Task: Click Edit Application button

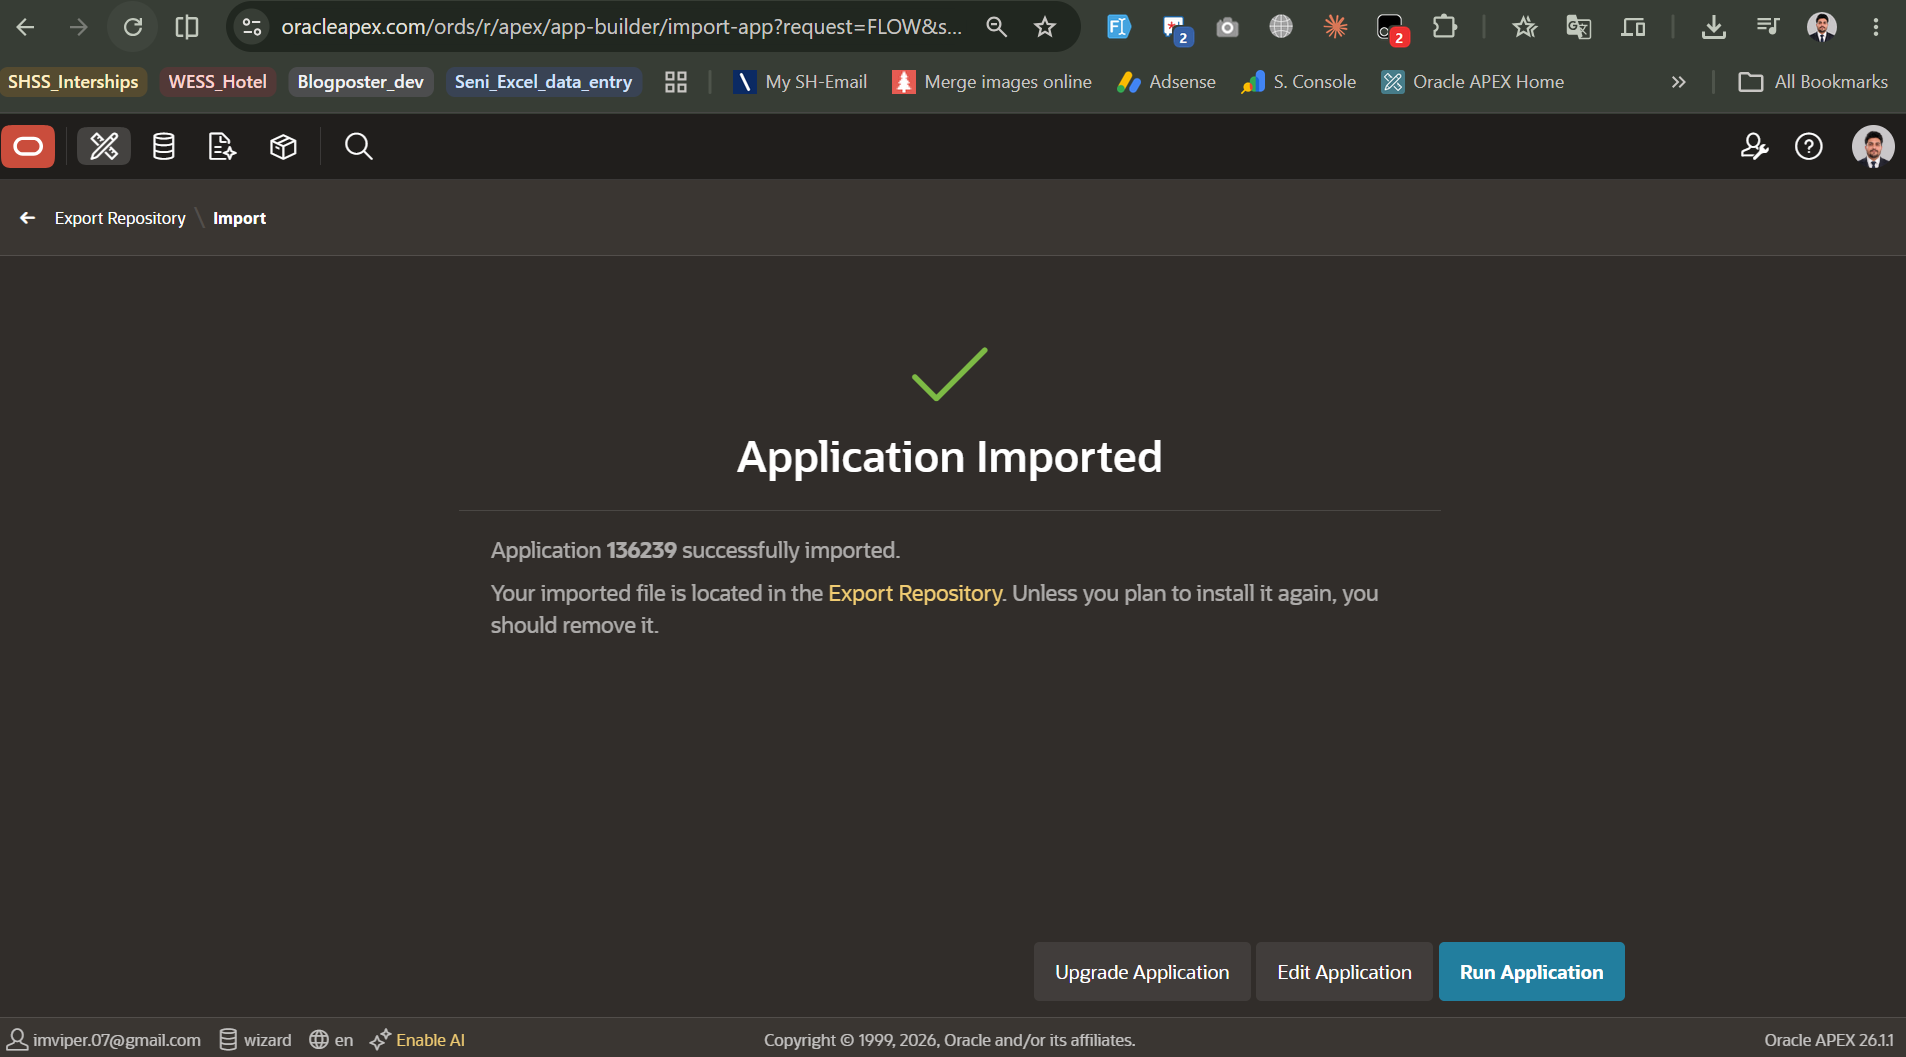Action: tap(1344, 972)
